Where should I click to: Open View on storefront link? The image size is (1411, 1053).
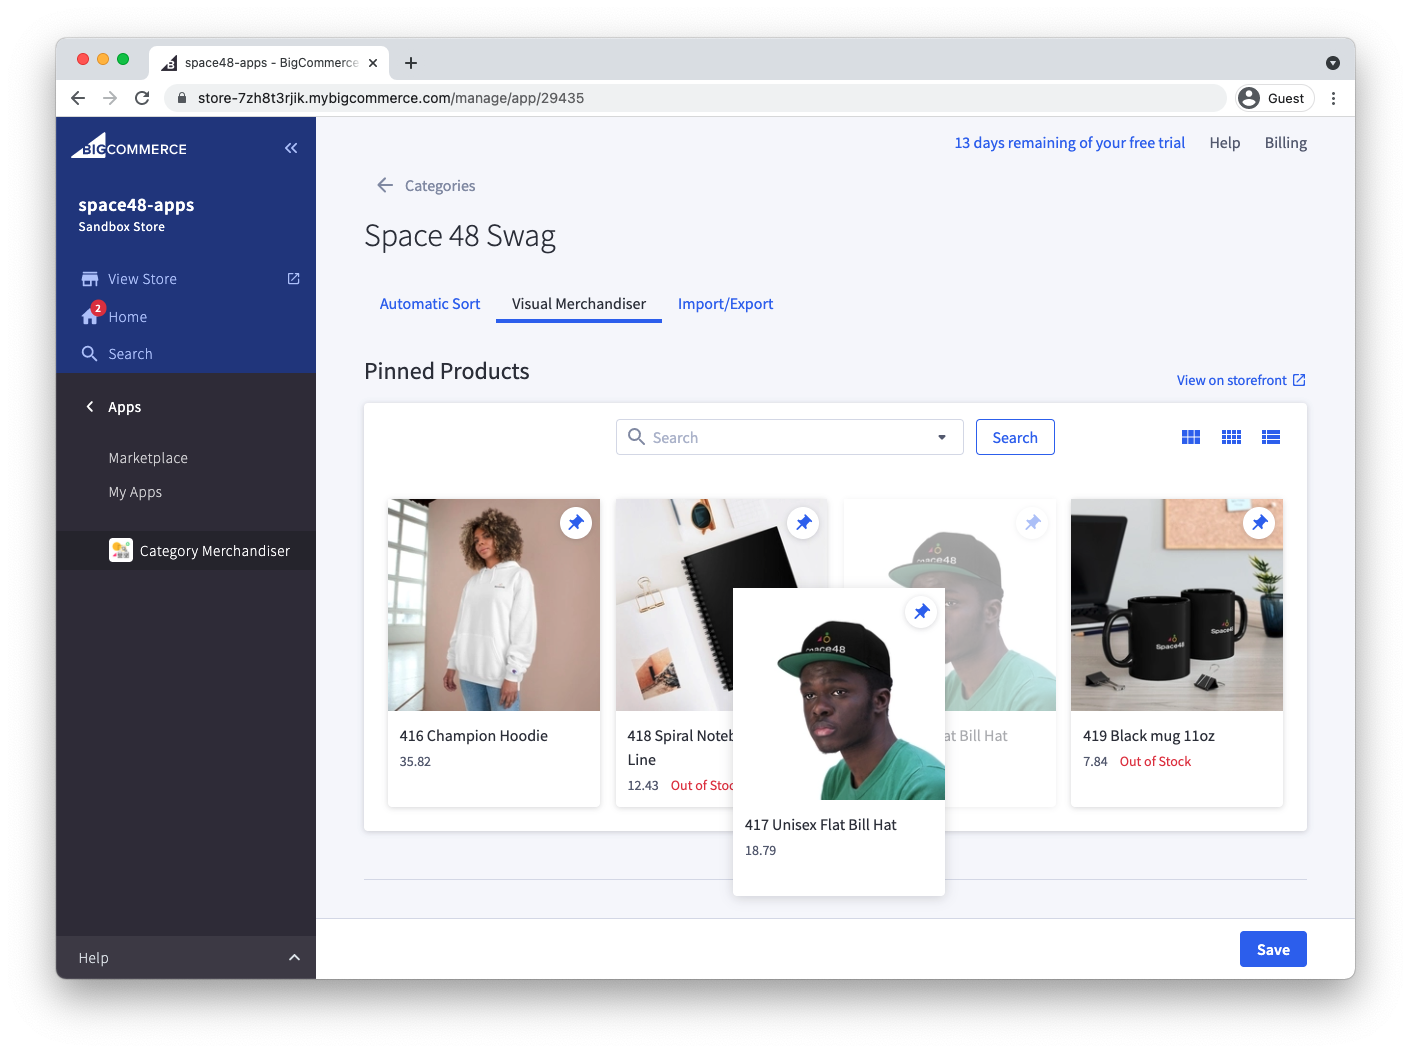(1241, 380)
